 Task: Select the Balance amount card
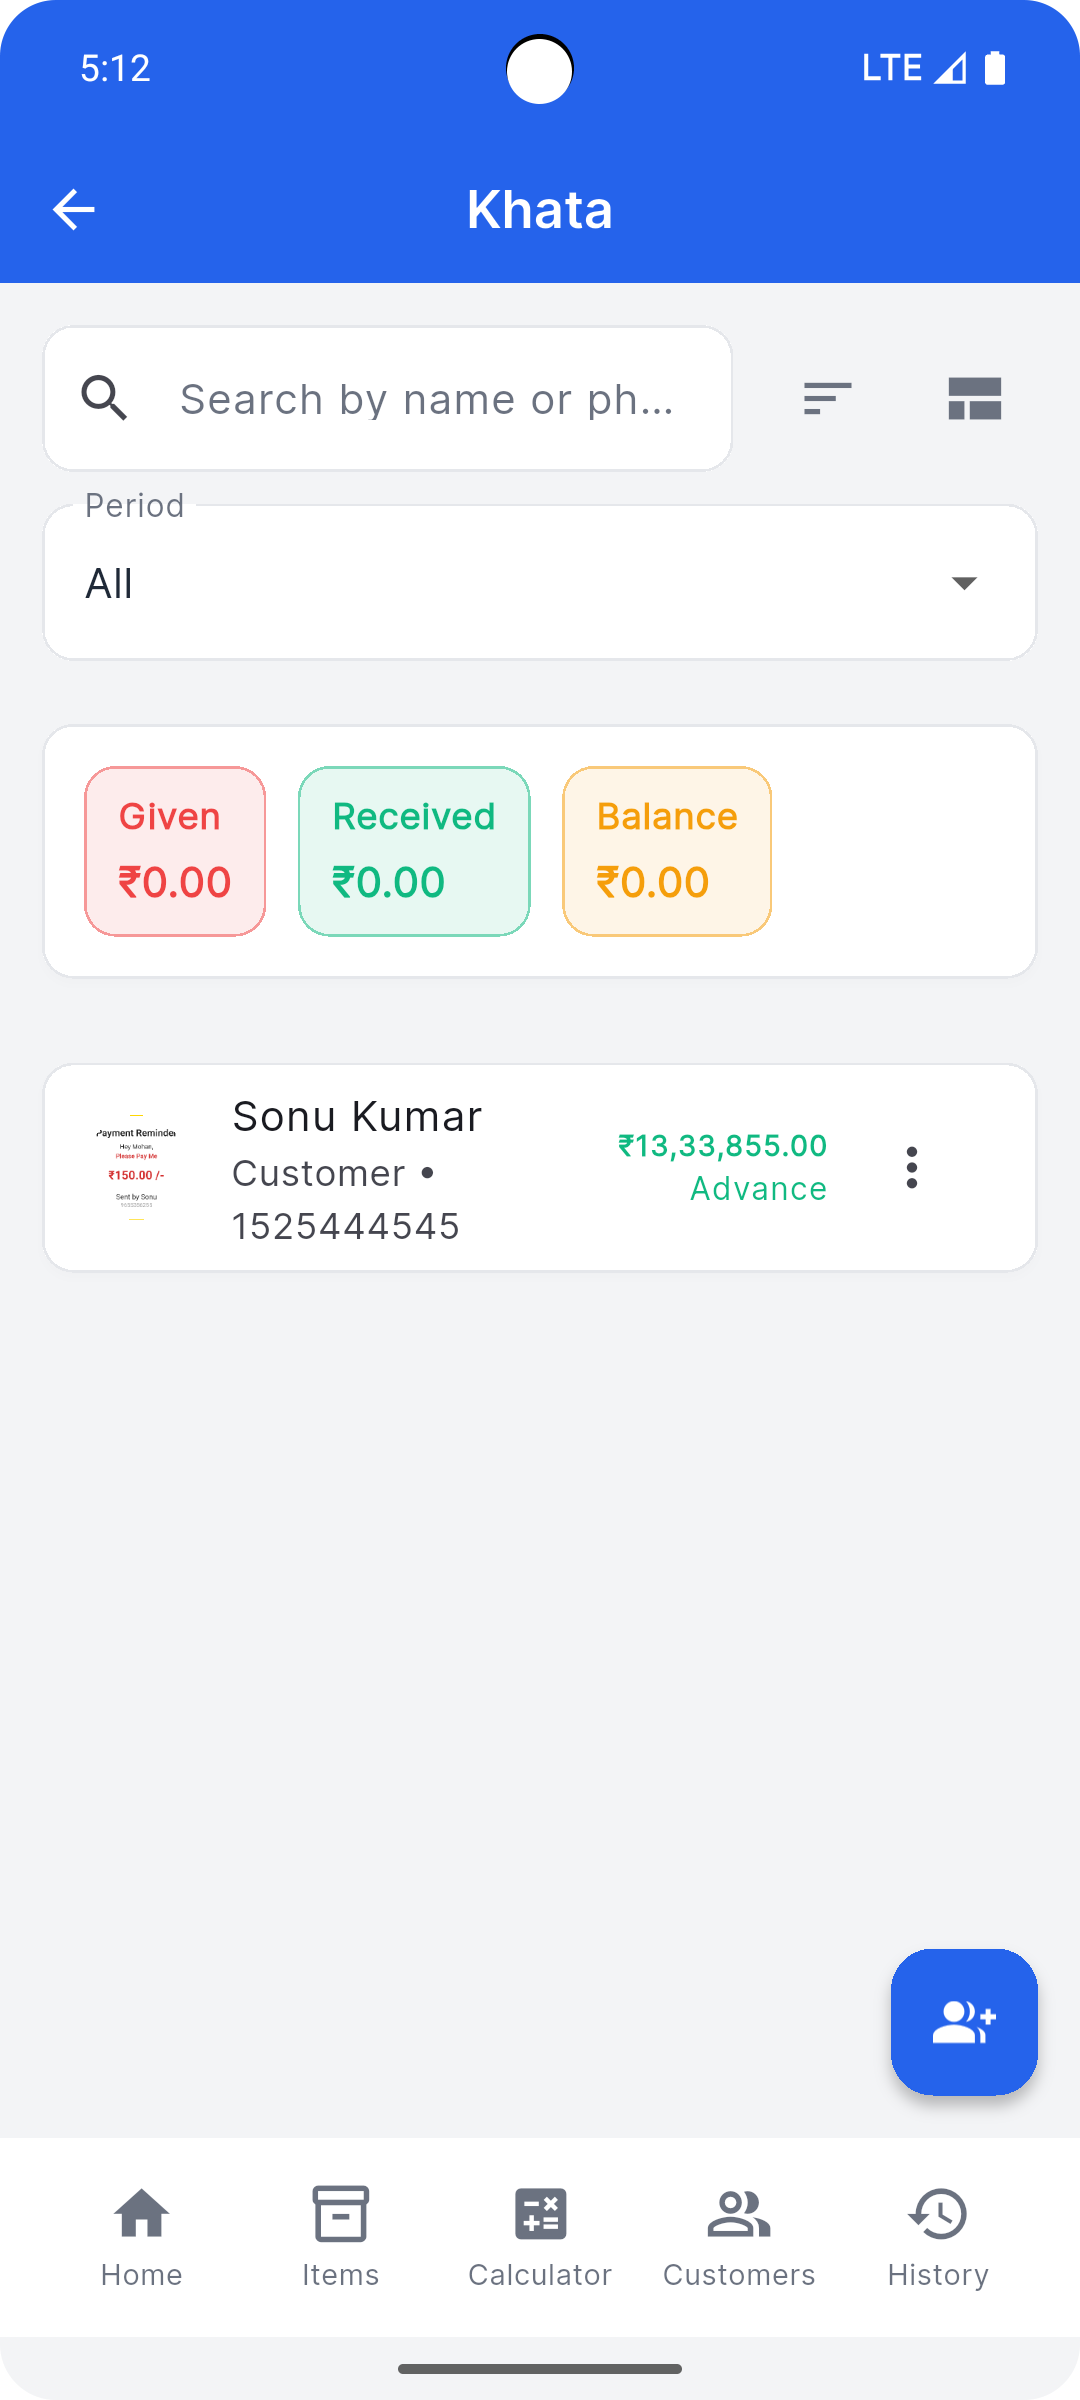(667, 851)
